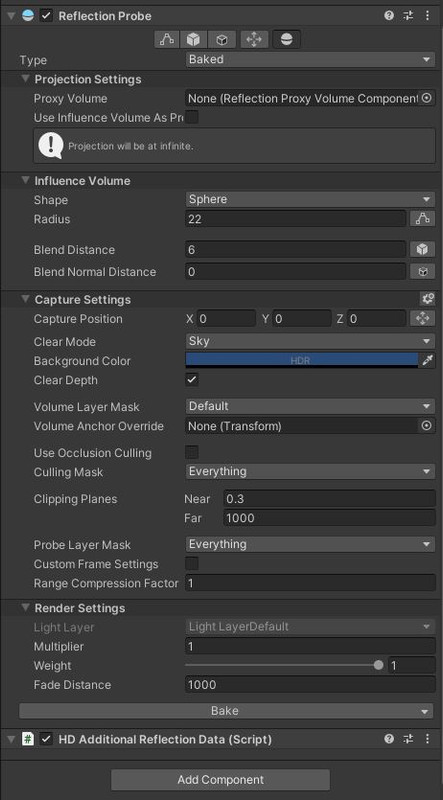The width and height of the screenshot is (443, 800).
Task: Collapse the Influence Volume section
Action: click(x=25, y=181)
